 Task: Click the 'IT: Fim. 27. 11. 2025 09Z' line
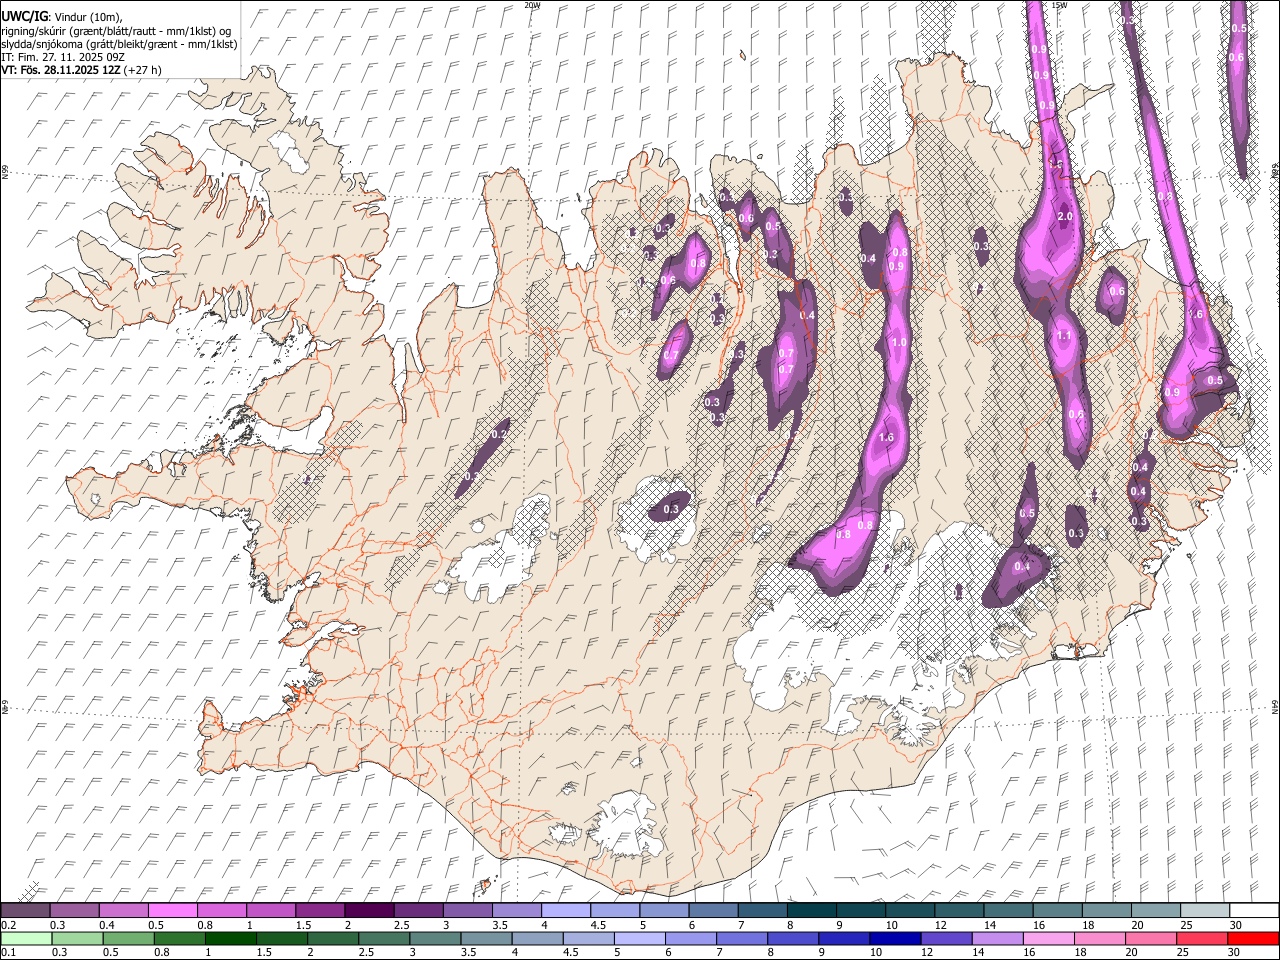point(63,57)
